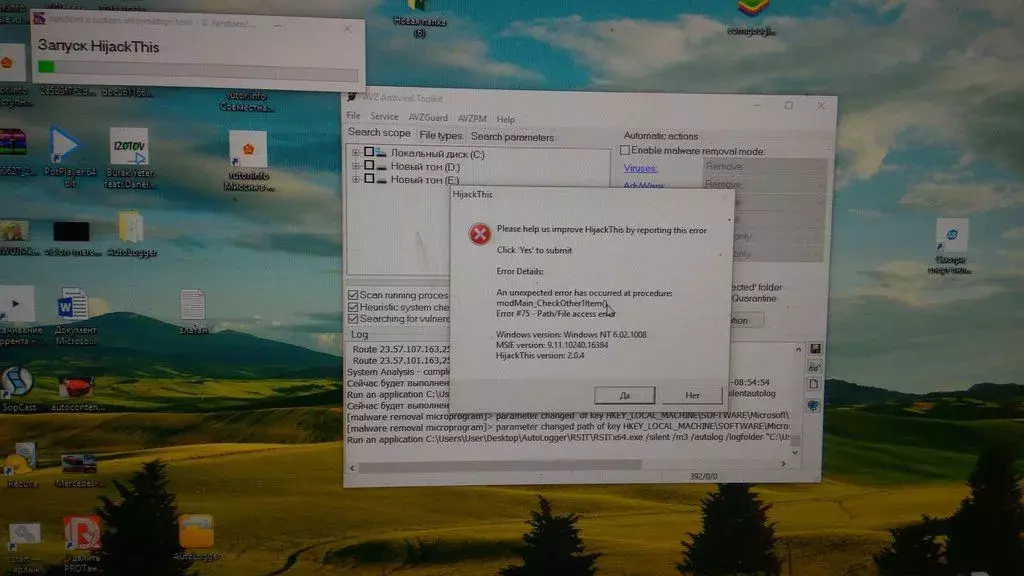The width and height of the screenshot is (1024, 576).
Task: Click the blank page clear log icon
Action: (x=814, y=385)
